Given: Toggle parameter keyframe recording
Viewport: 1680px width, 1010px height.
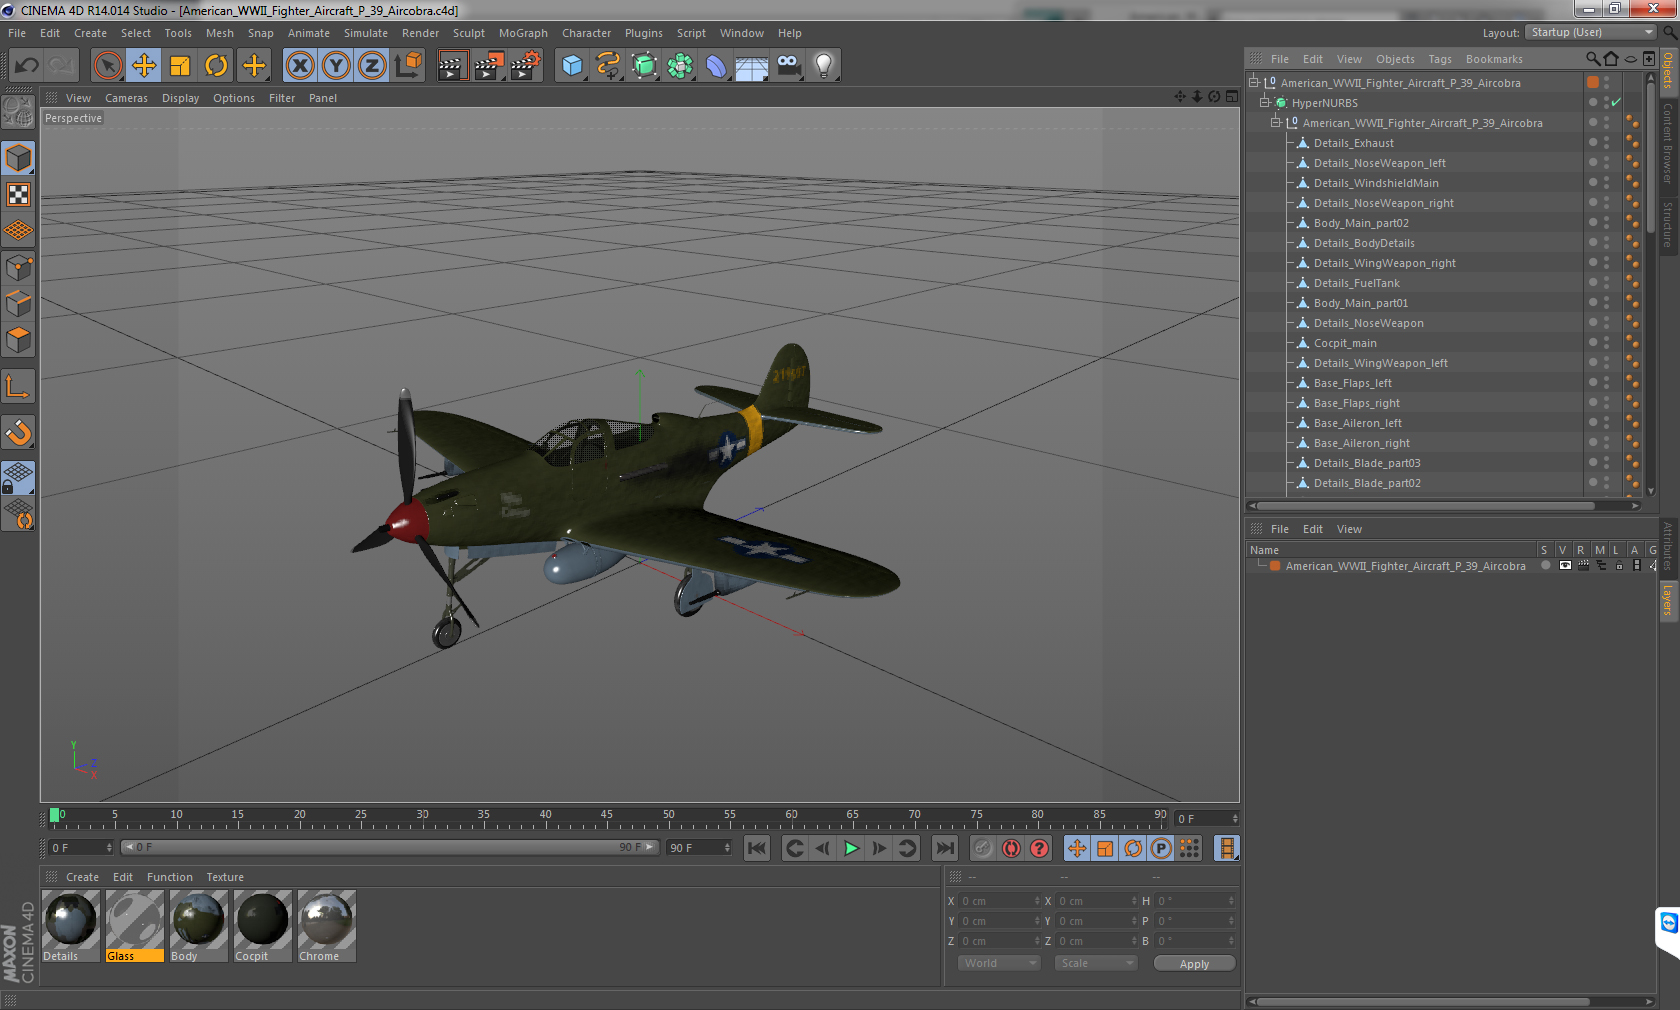Looking at the screenshot, I should point(1161,848).
